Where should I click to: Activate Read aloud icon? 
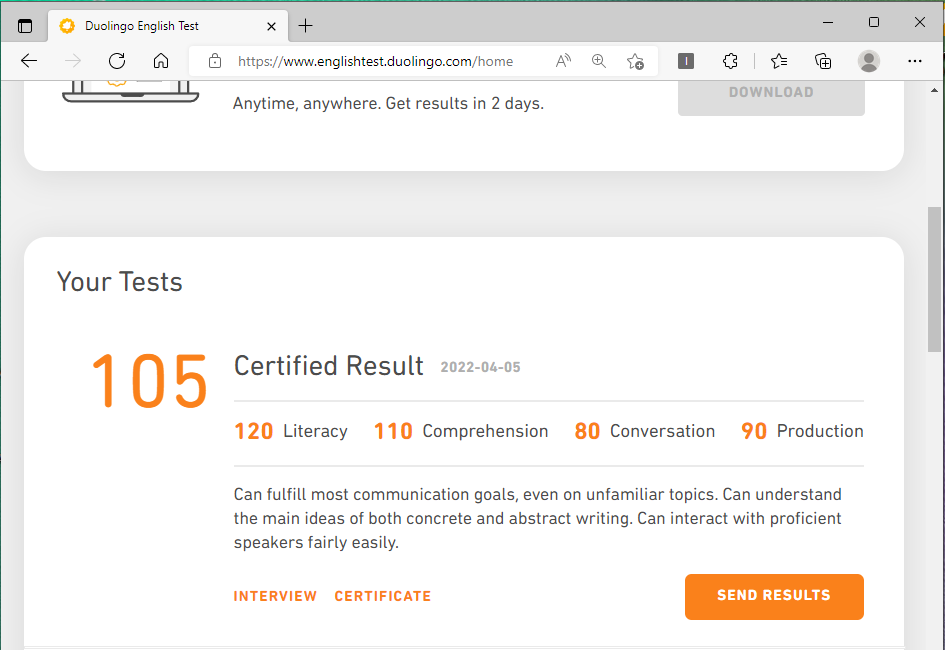tap(563, 61)
